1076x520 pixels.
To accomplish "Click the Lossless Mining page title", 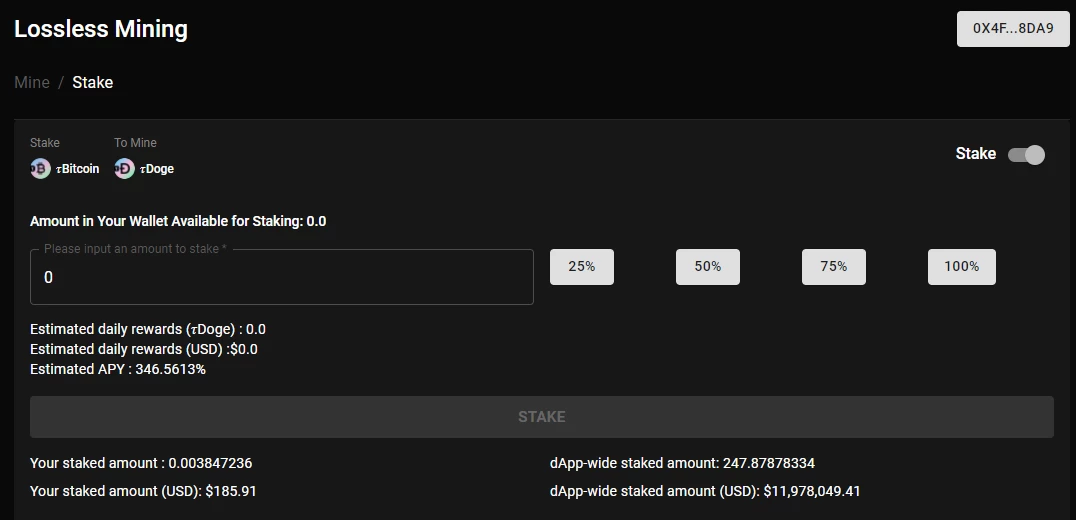I will 101,29.
